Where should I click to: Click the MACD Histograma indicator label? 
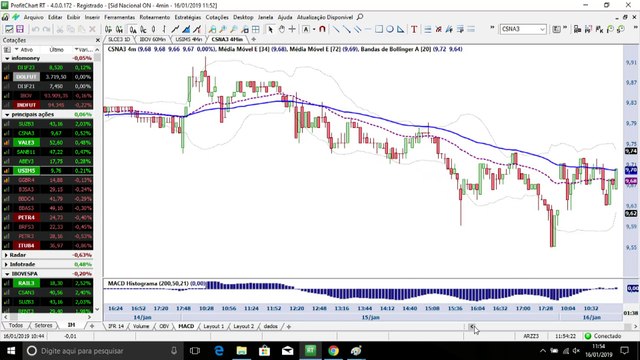(157, 283)
